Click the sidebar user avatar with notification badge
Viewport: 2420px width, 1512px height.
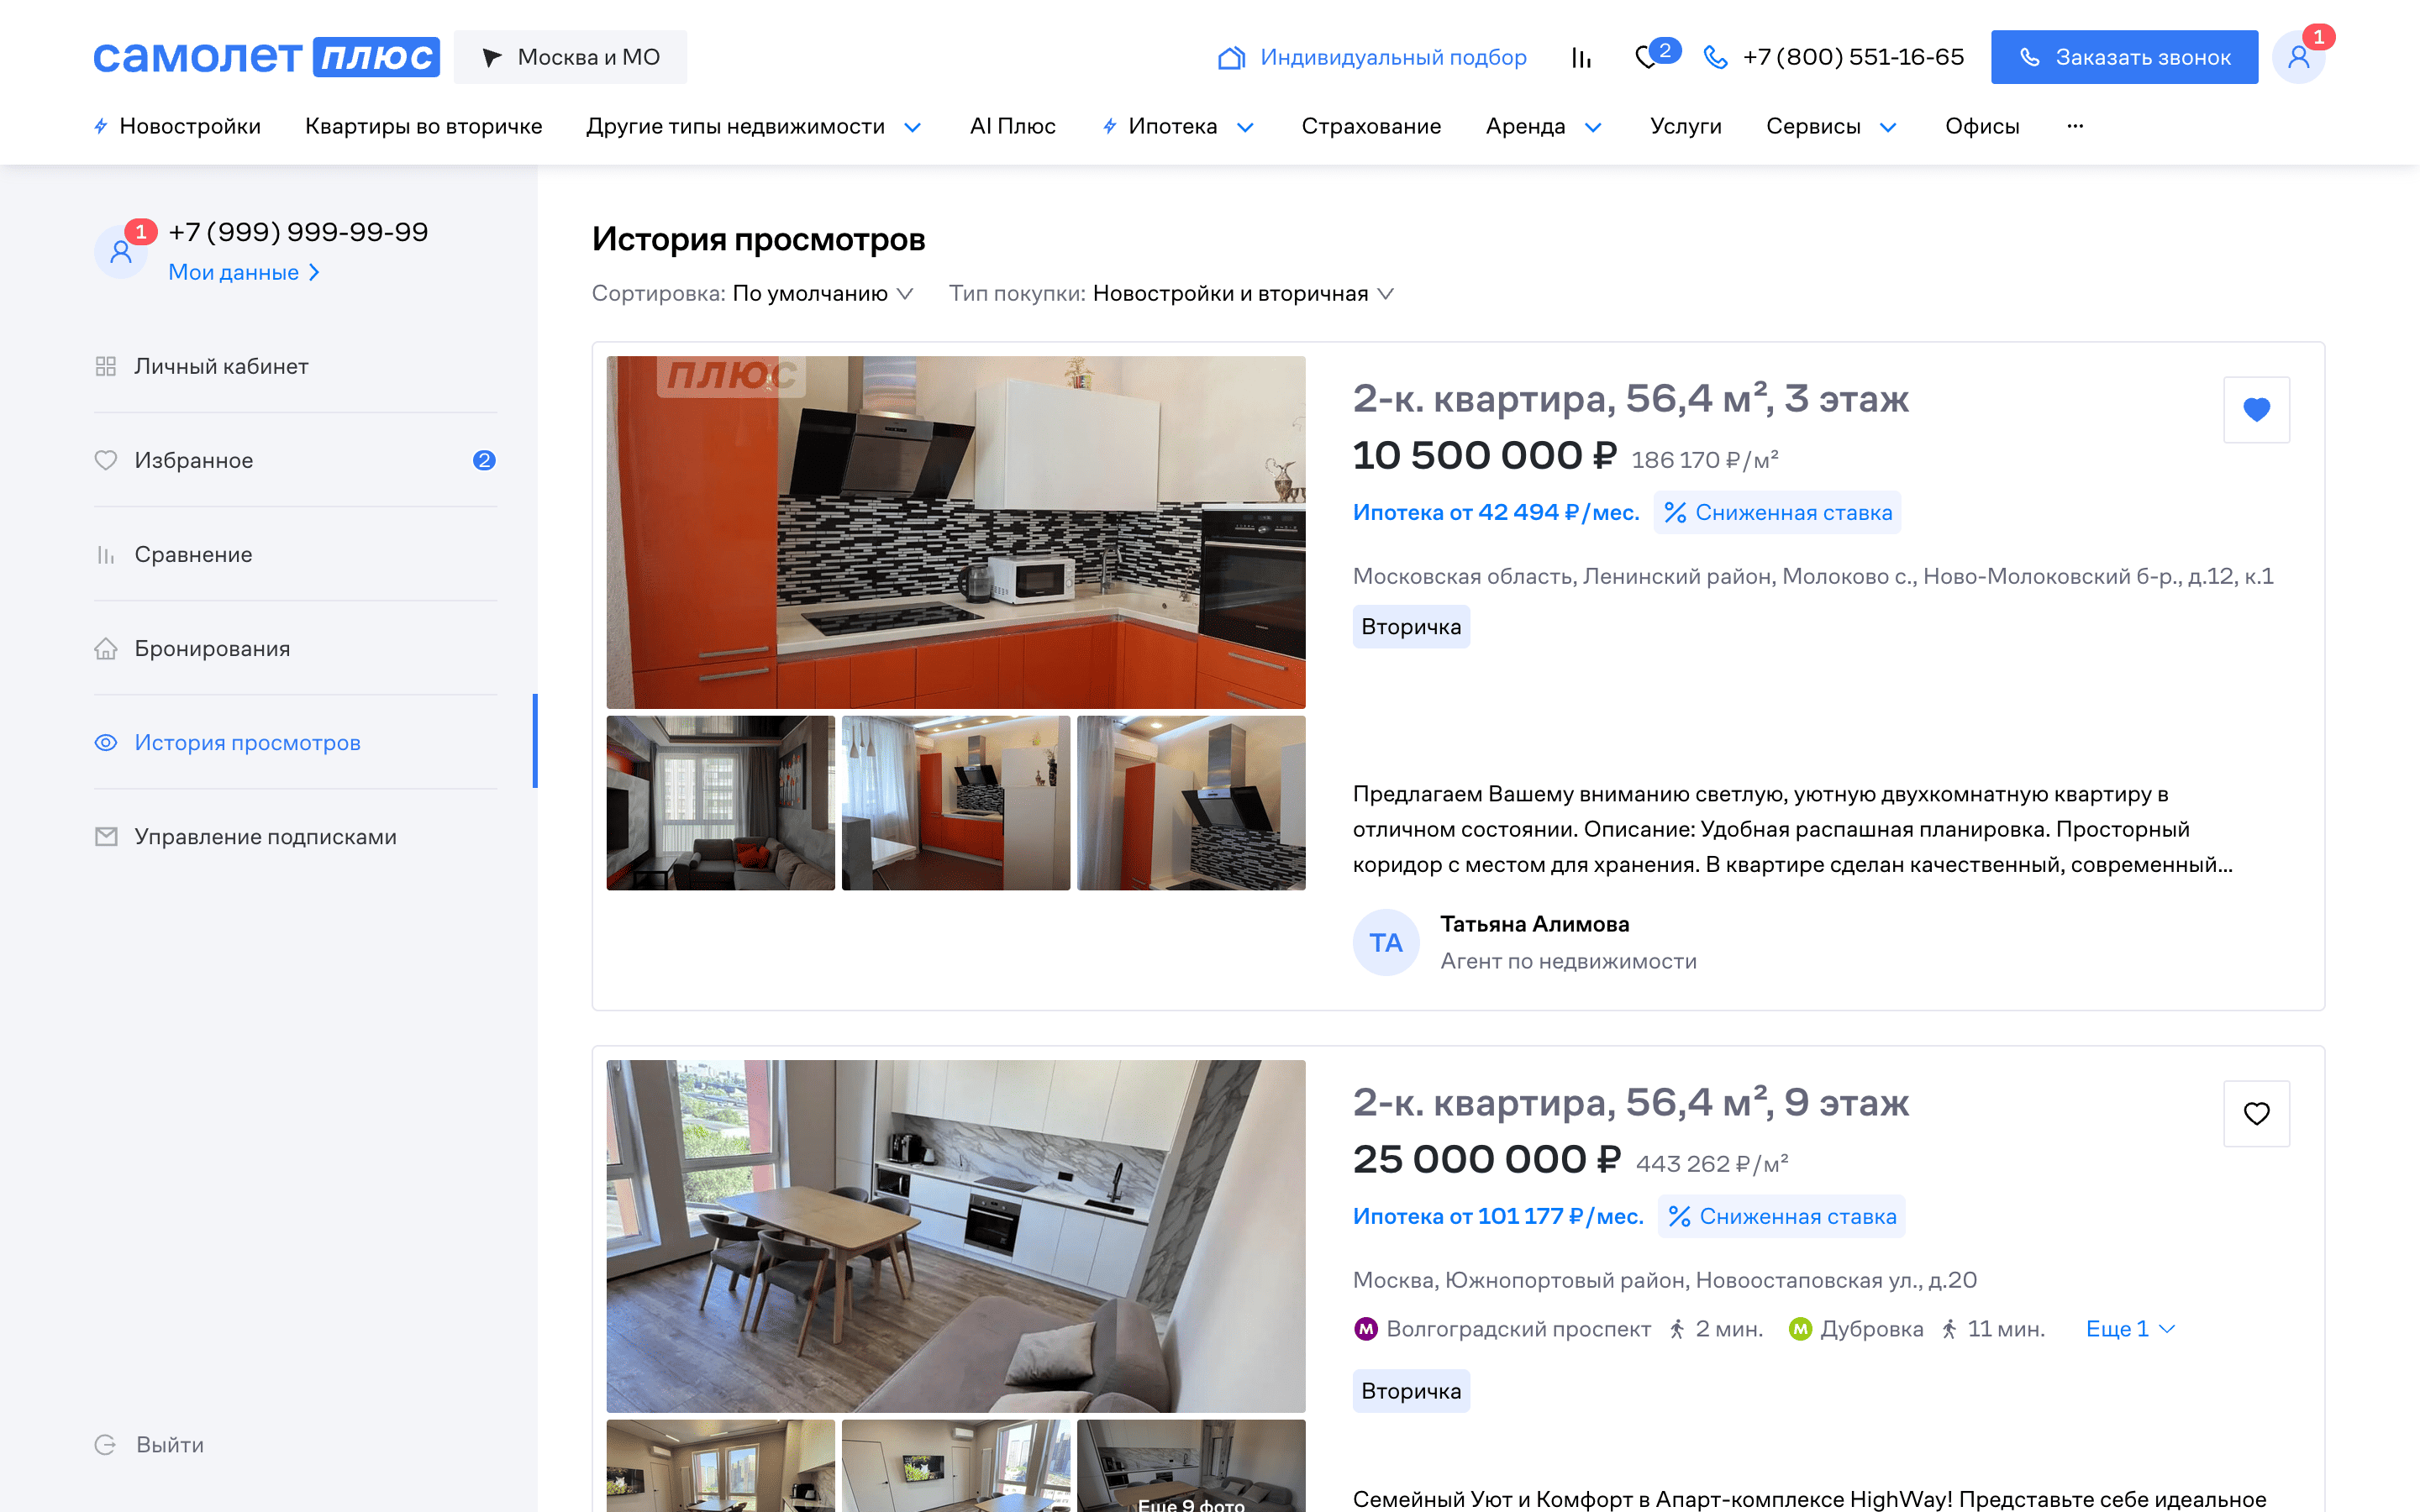point(121,251)
